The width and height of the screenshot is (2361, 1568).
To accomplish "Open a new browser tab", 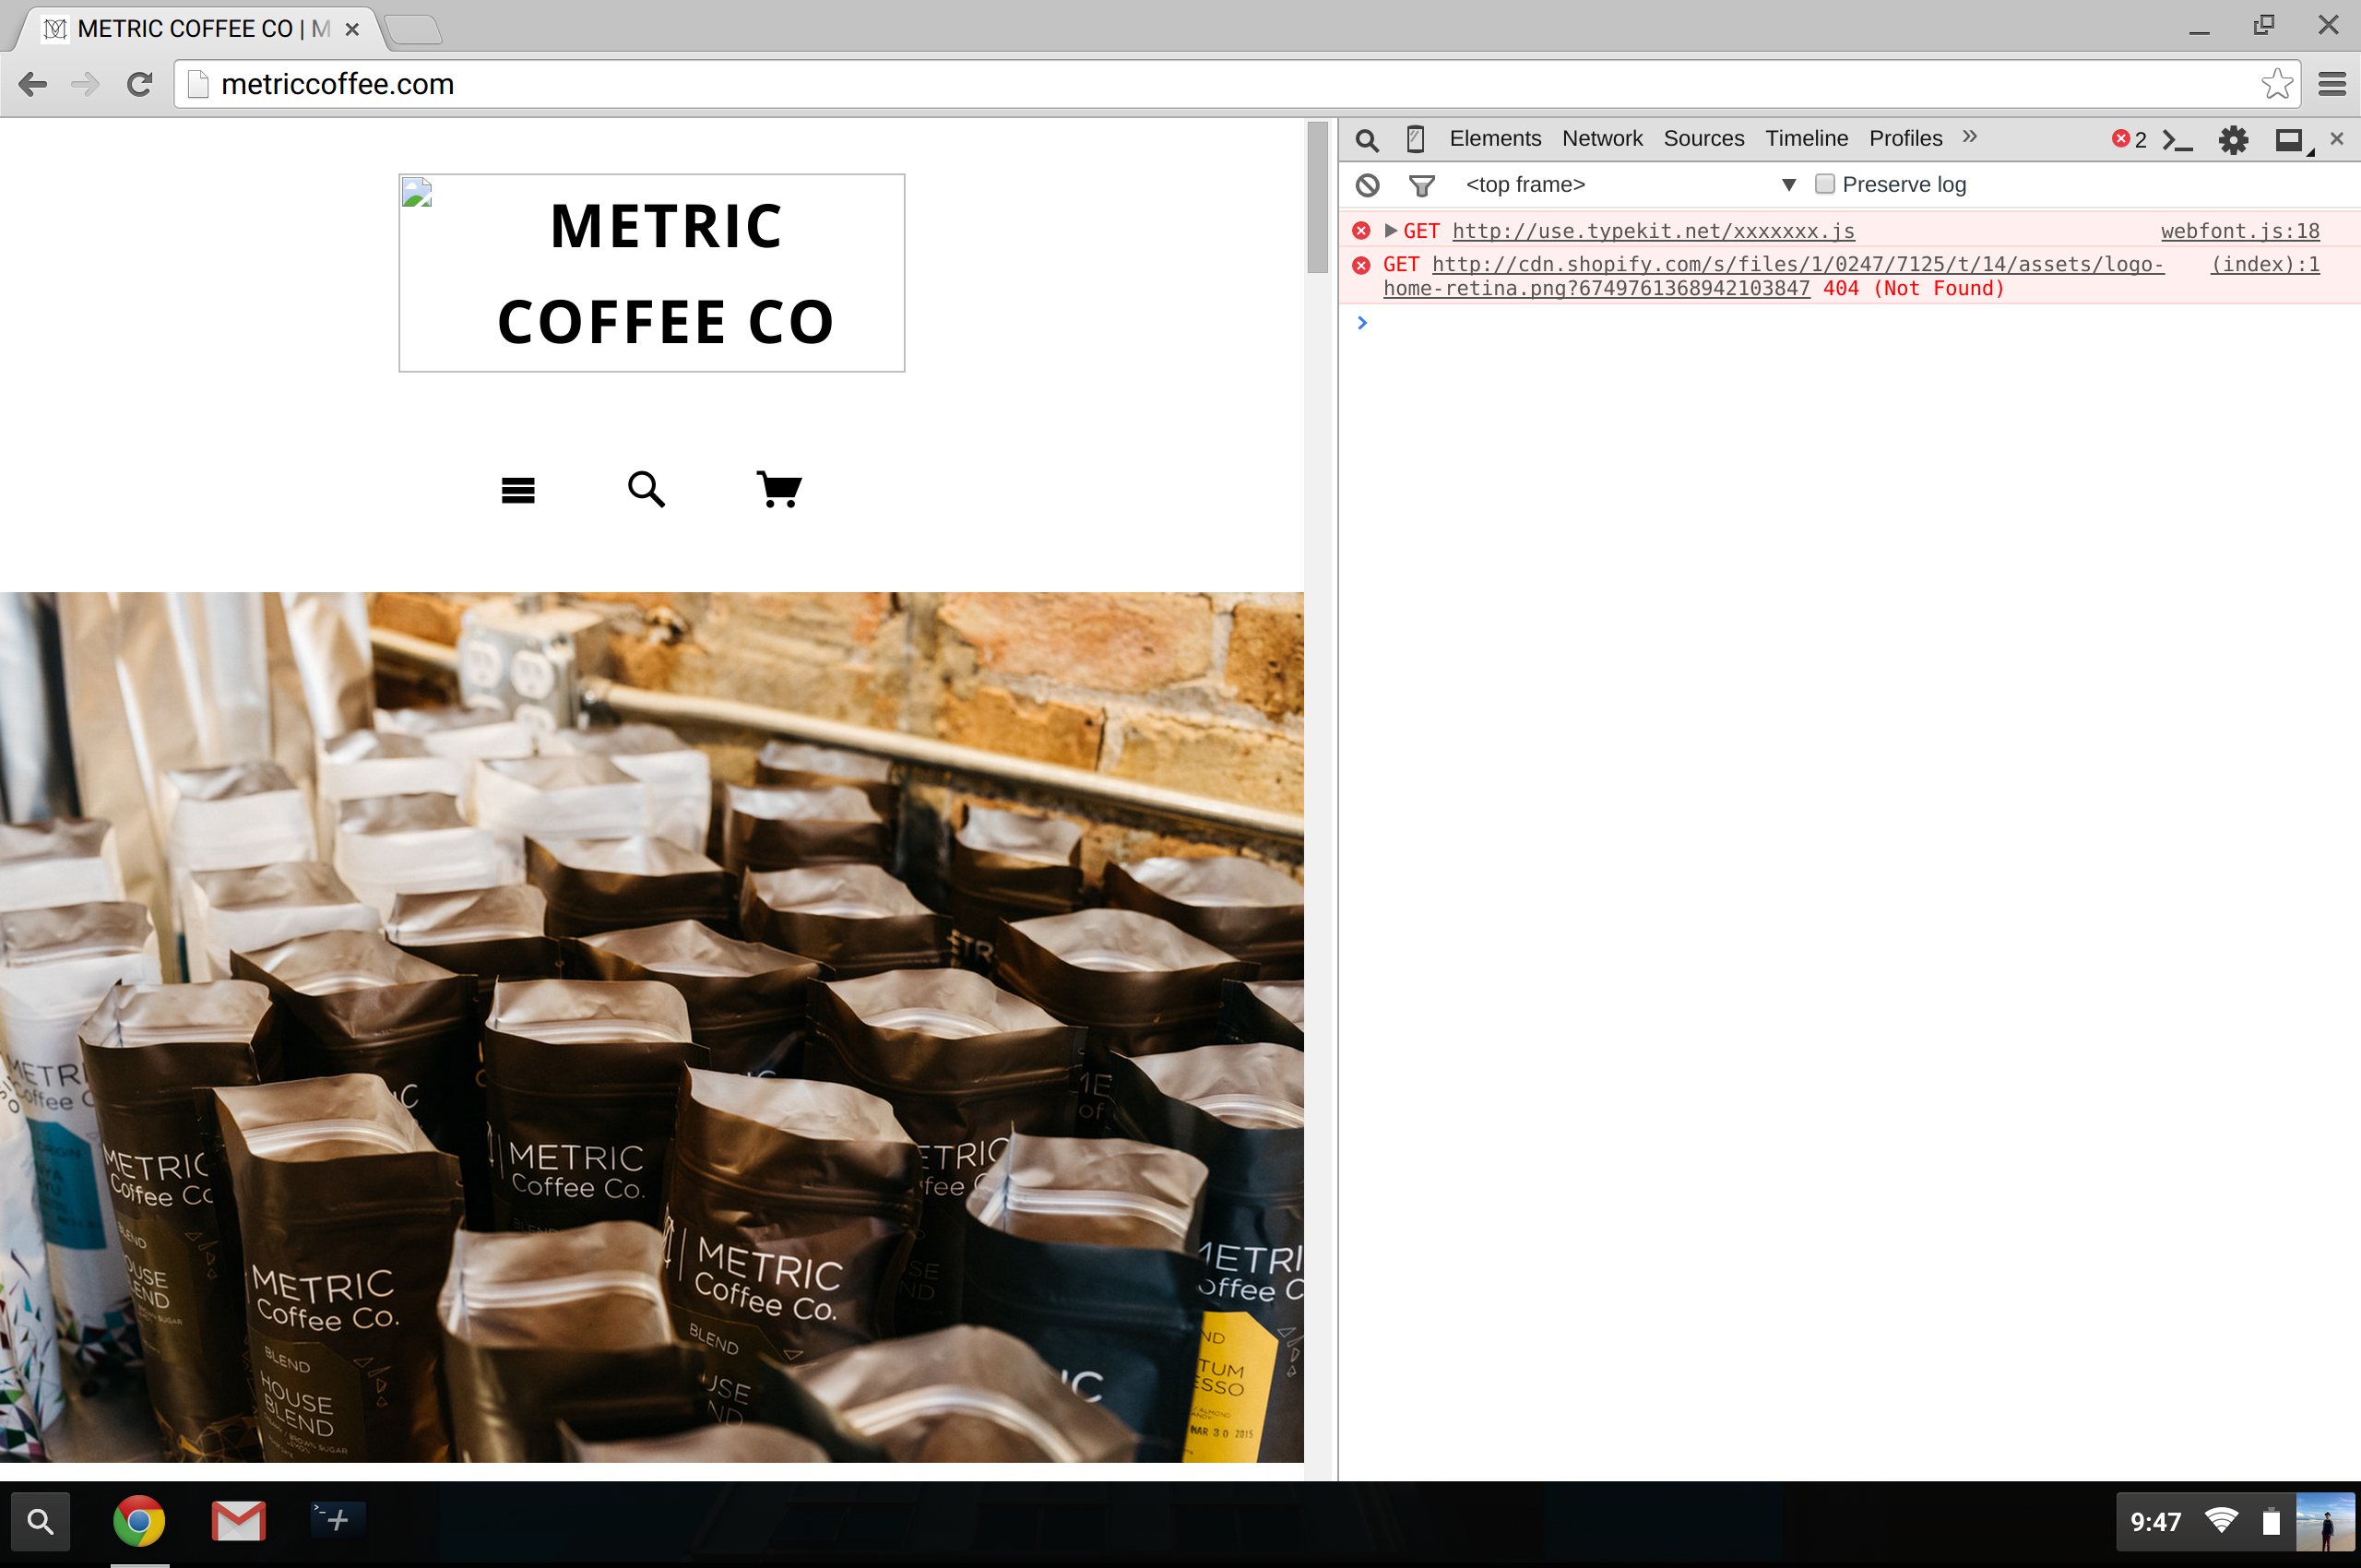I will [413, 30].
